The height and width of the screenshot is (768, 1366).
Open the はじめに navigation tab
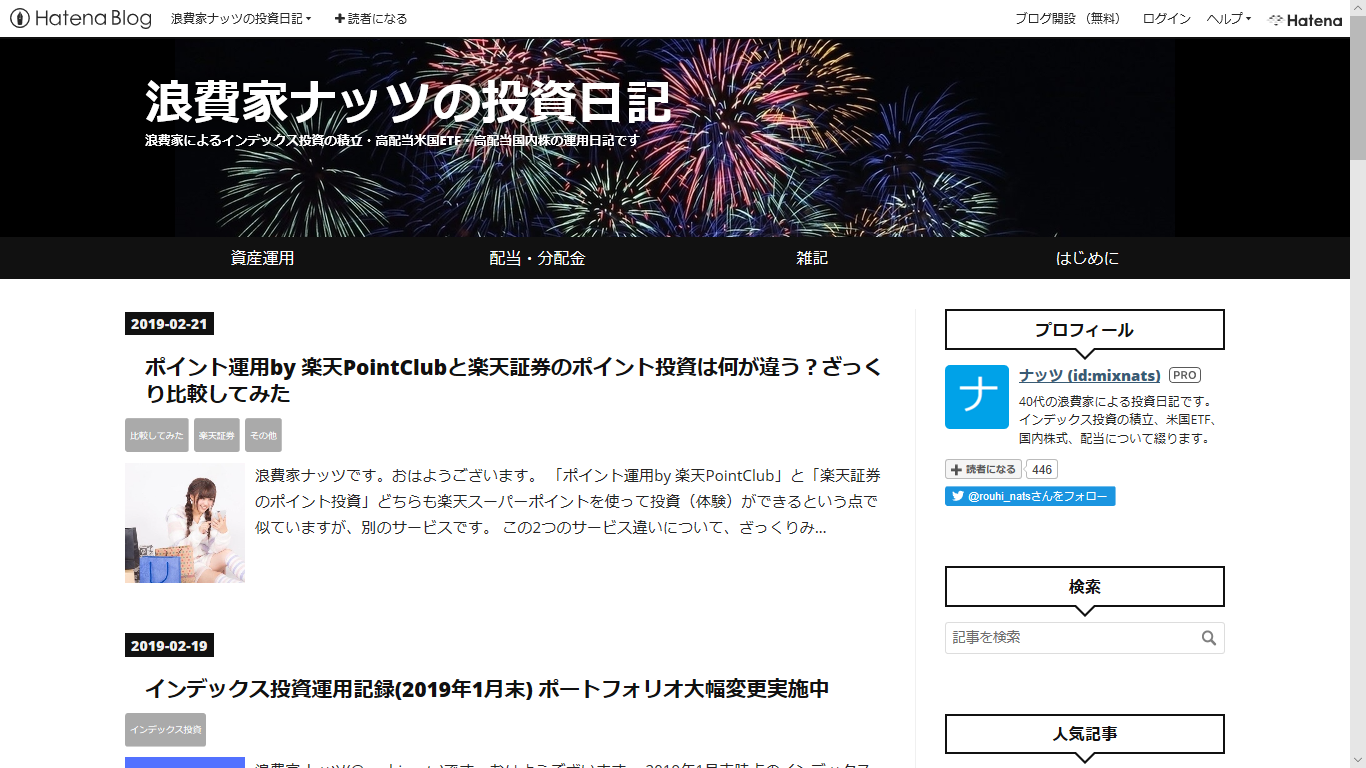point(1087,258)
